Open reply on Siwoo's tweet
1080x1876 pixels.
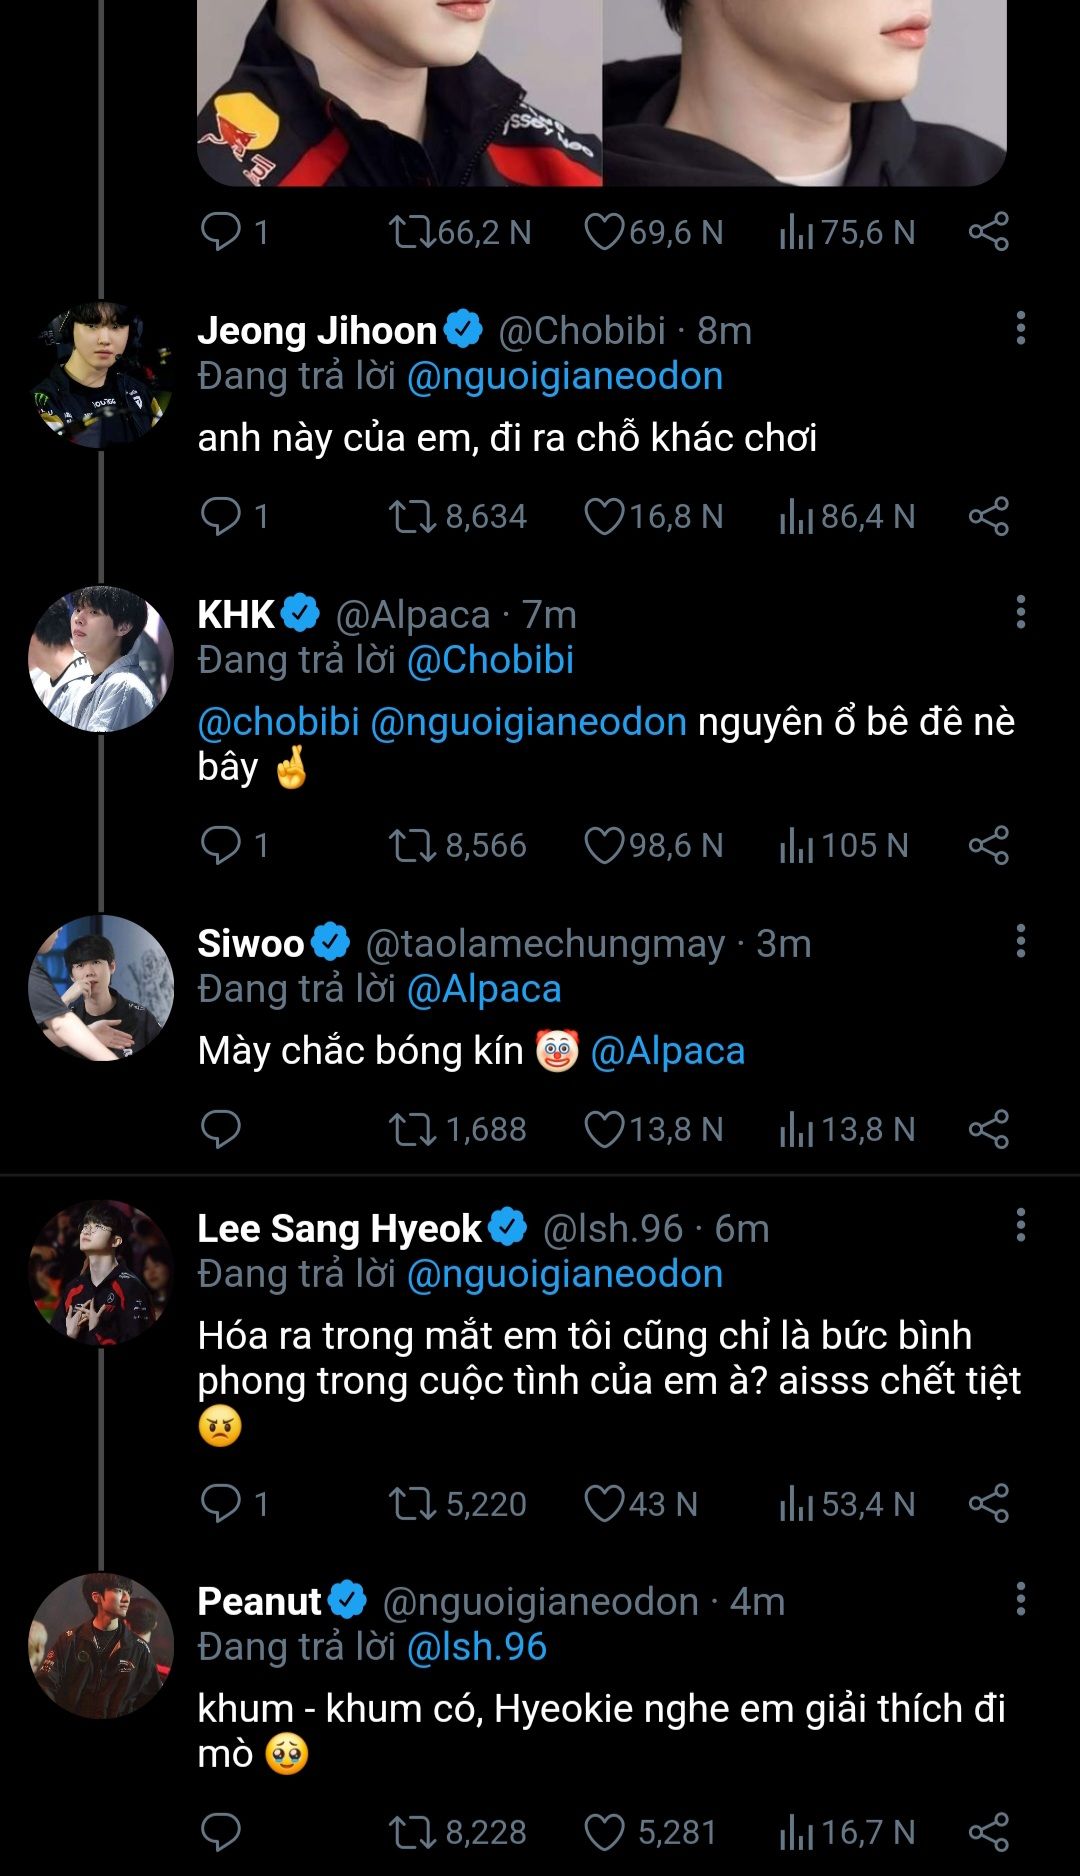point(221,1130)
